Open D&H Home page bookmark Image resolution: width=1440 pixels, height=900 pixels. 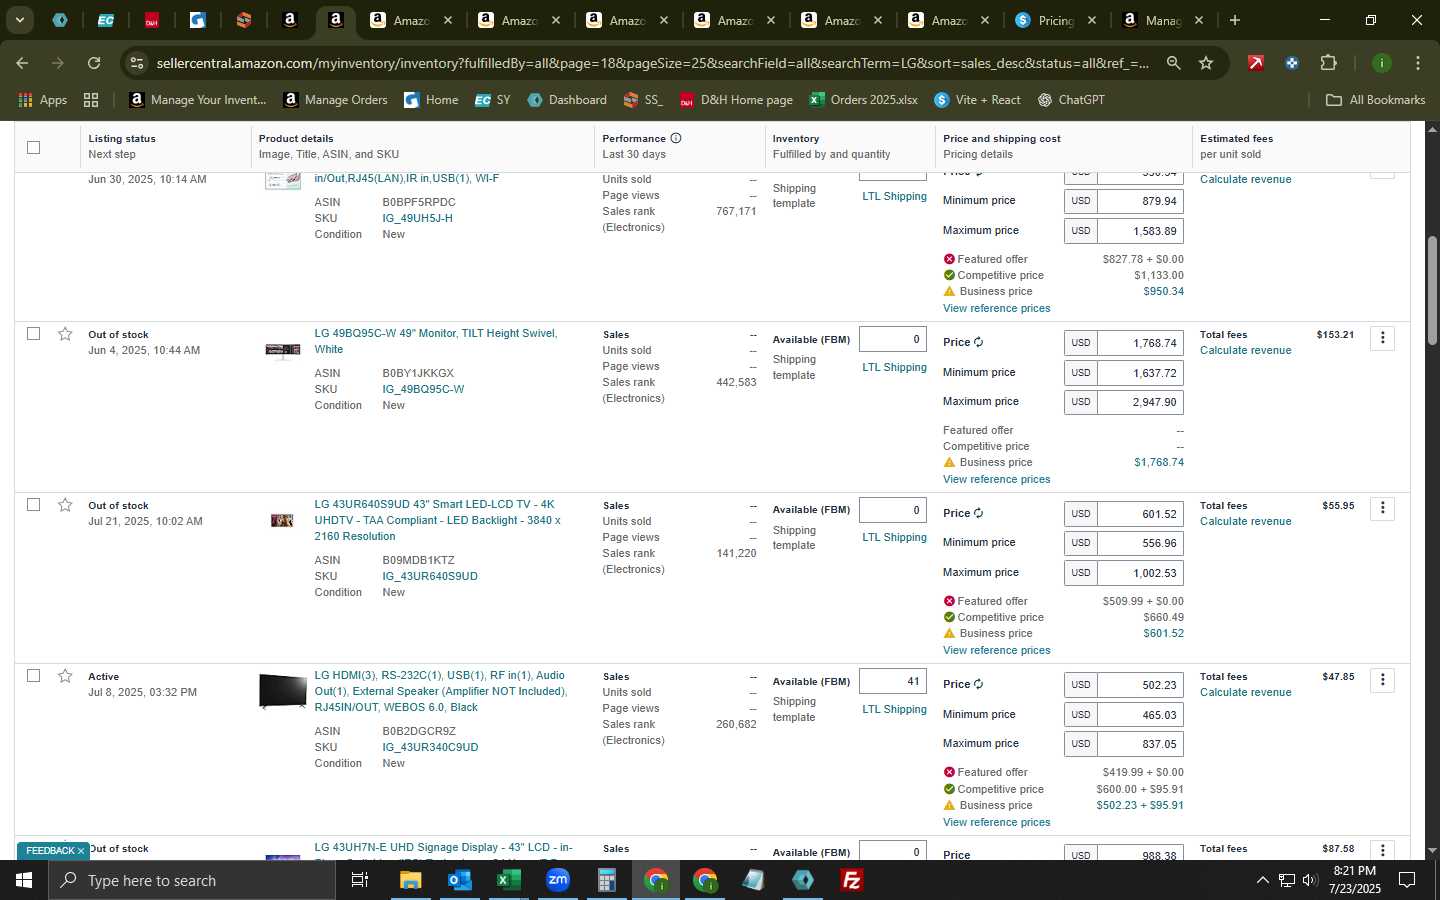pyautogui.click(x=736, y=100)
